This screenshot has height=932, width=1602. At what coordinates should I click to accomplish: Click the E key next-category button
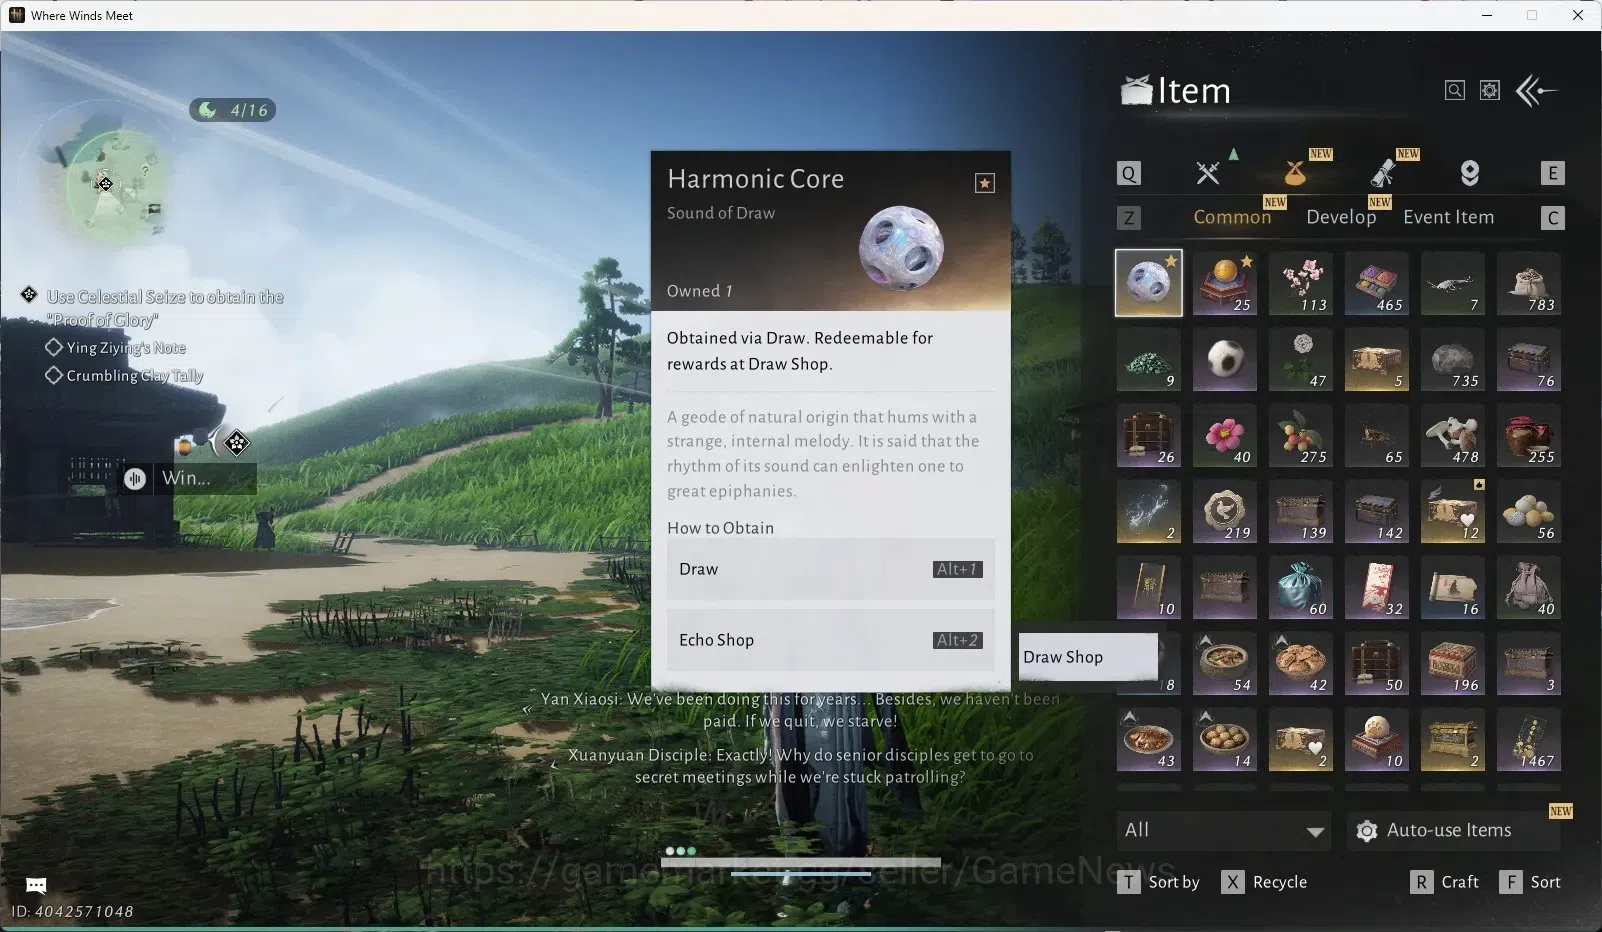pos(1552,173)
